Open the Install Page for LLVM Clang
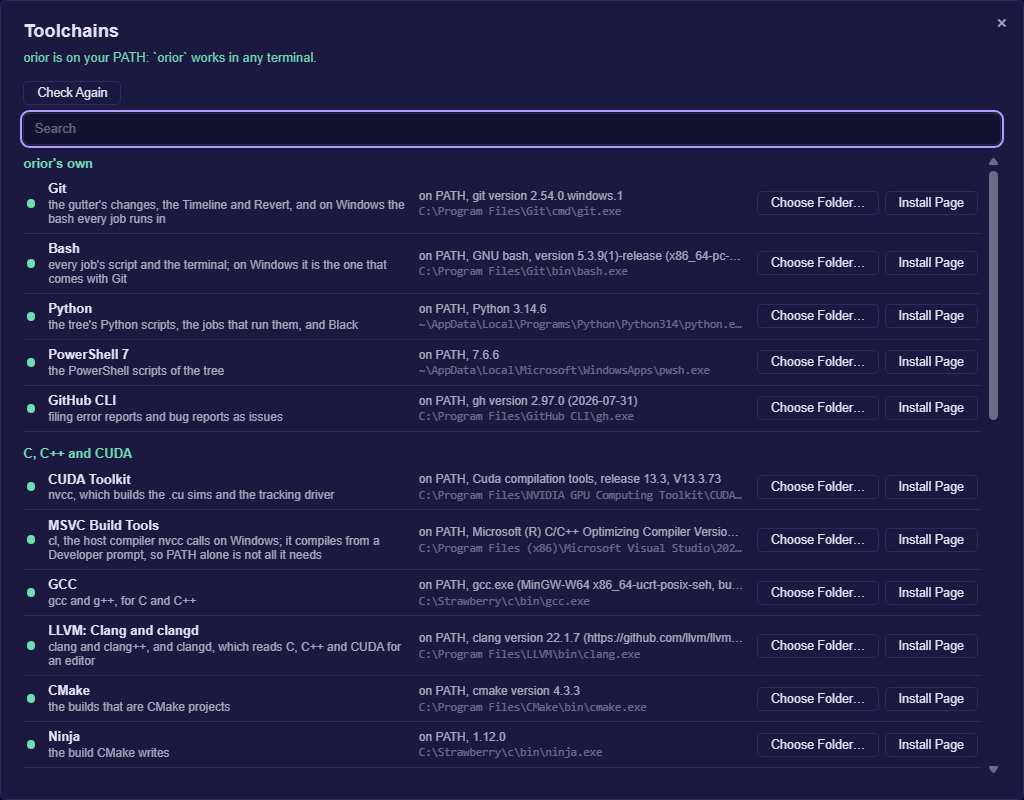 931,646
